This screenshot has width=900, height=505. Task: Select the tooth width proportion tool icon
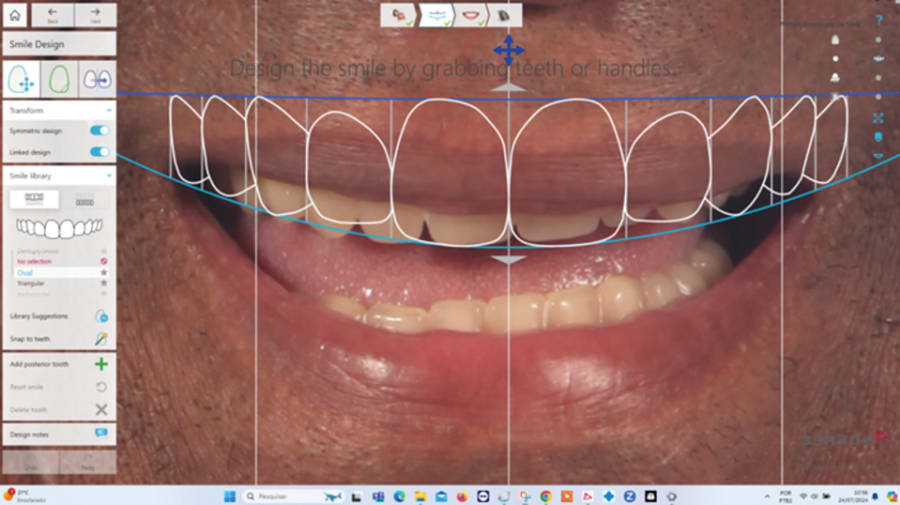point(97,79)
